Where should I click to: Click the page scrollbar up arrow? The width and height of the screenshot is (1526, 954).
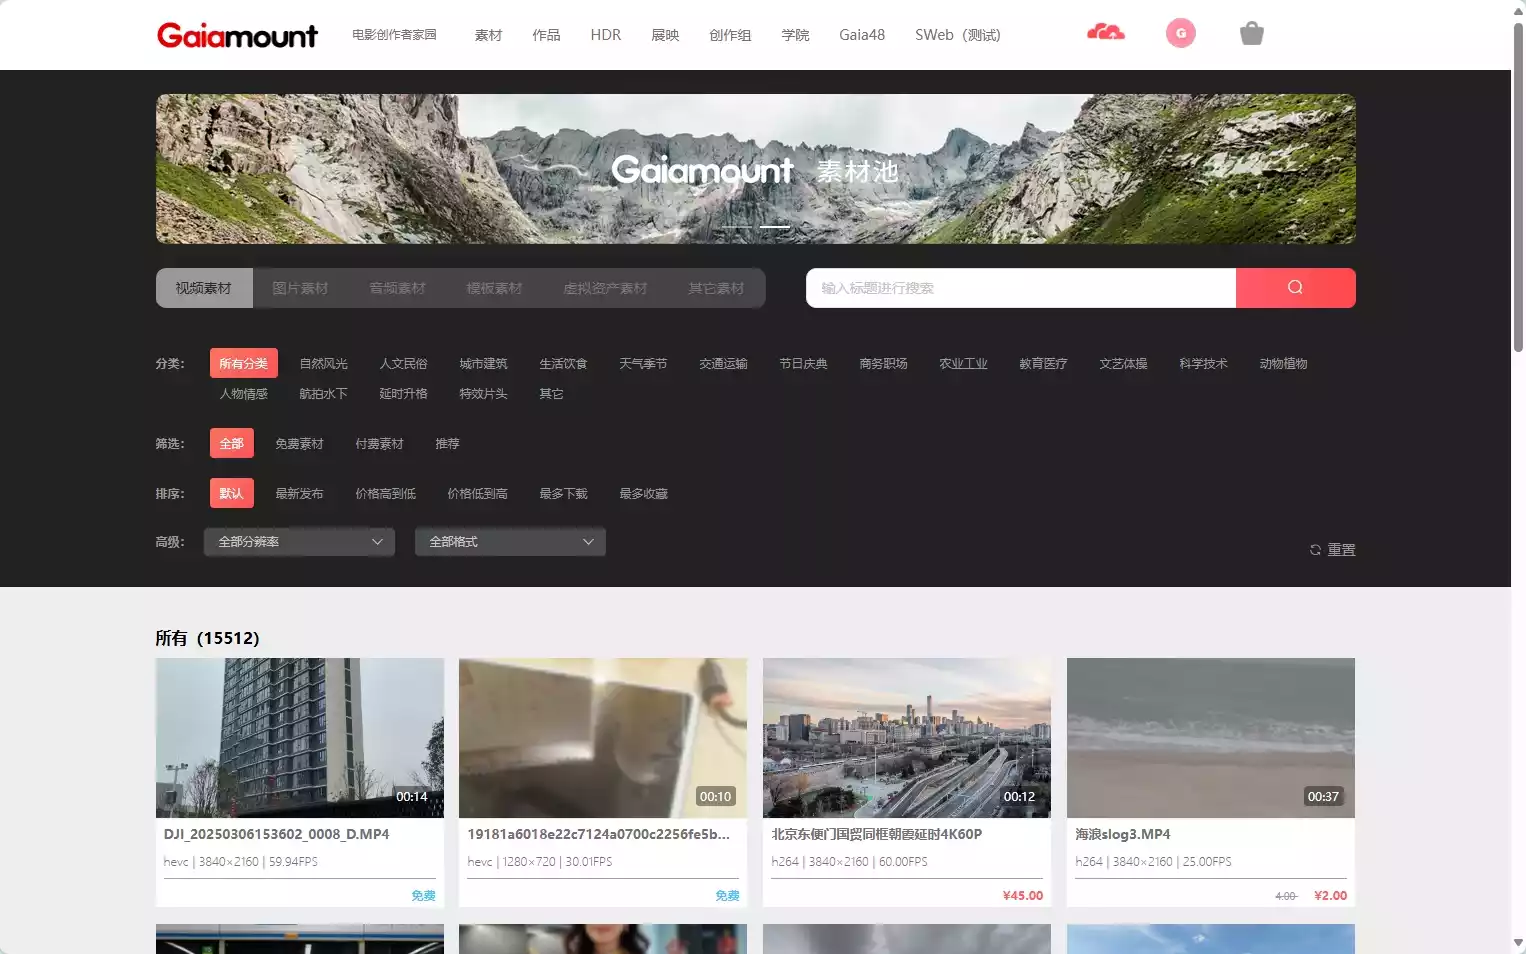pyautogui.click(x=1518, y=10)
